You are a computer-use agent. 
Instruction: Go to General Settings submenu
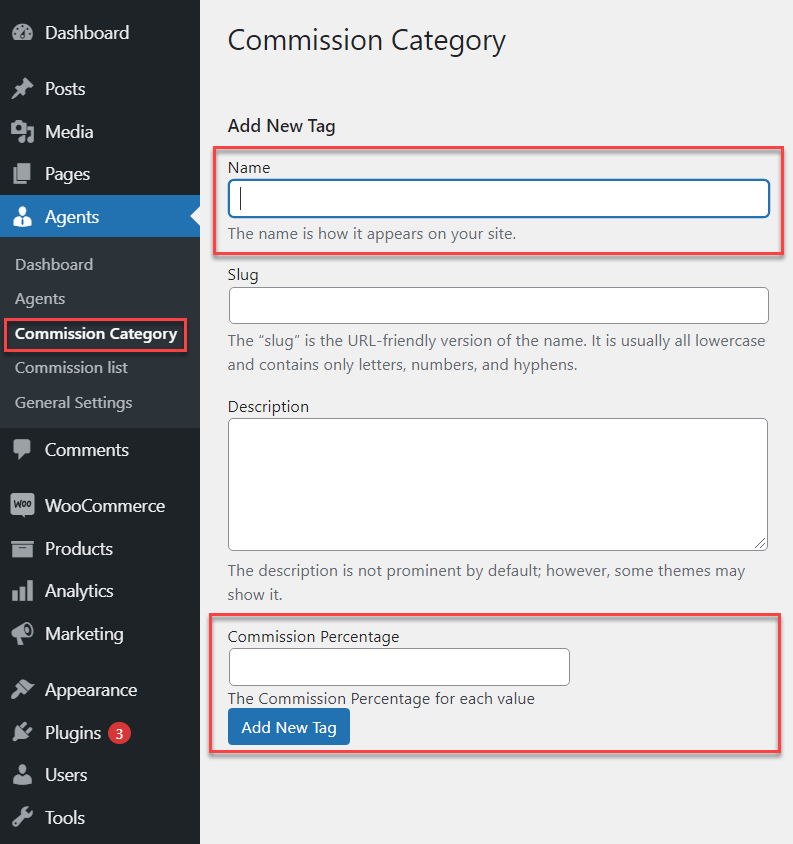[73, 402]
